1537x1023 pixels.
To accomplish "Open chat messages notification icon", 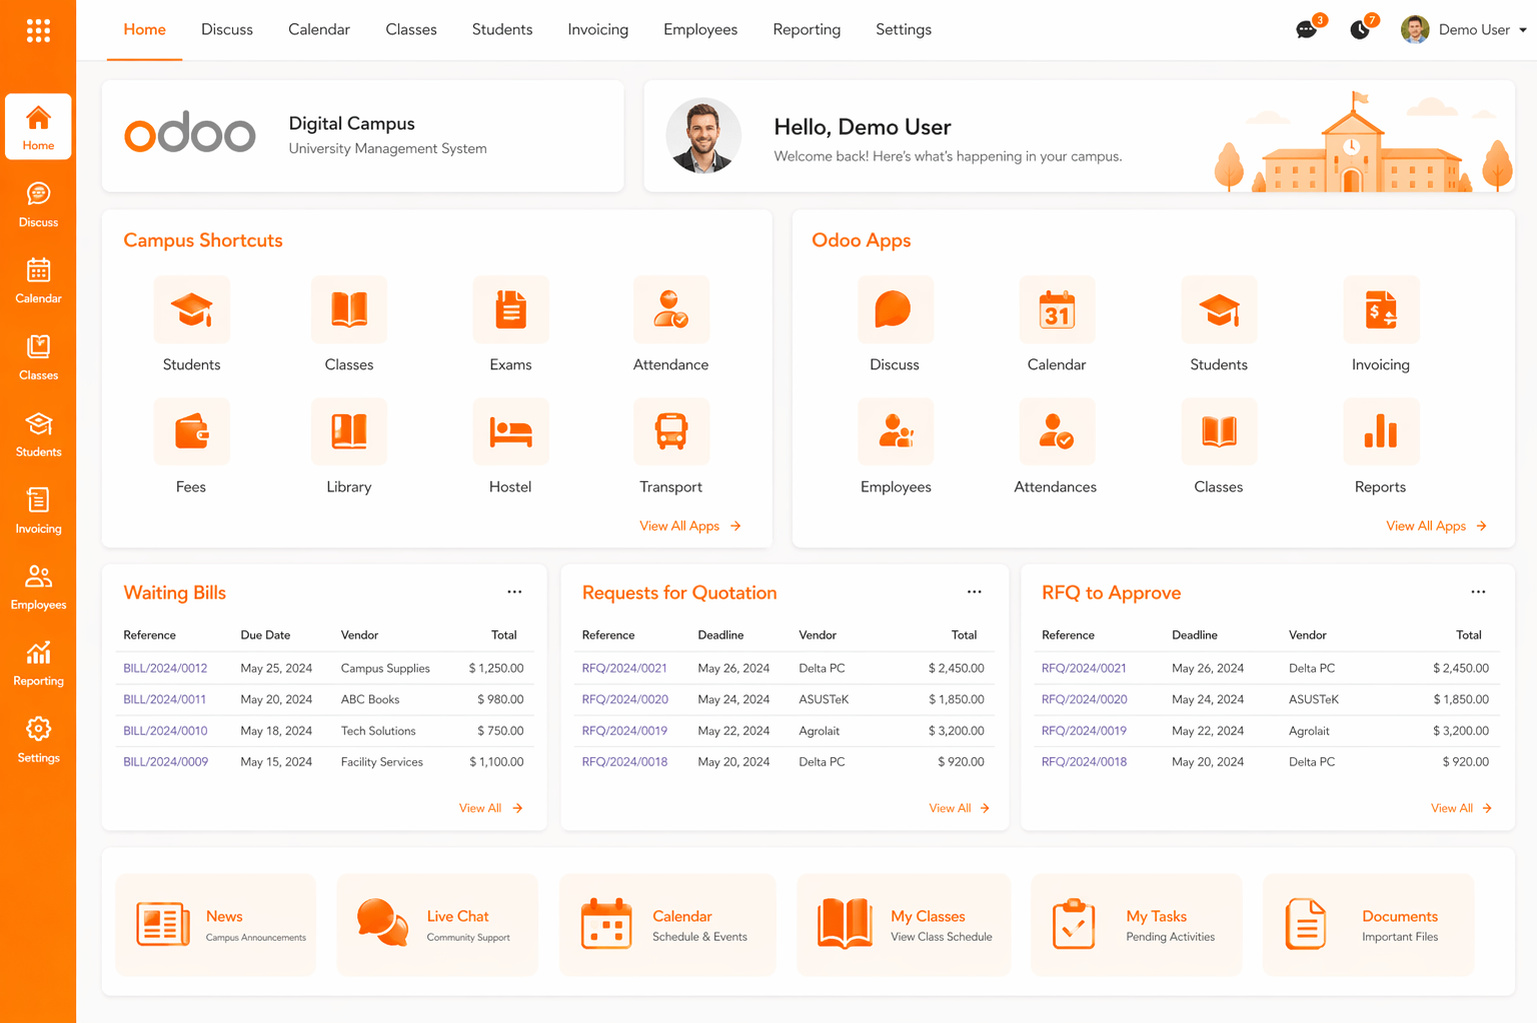I will click(1306, 30).
